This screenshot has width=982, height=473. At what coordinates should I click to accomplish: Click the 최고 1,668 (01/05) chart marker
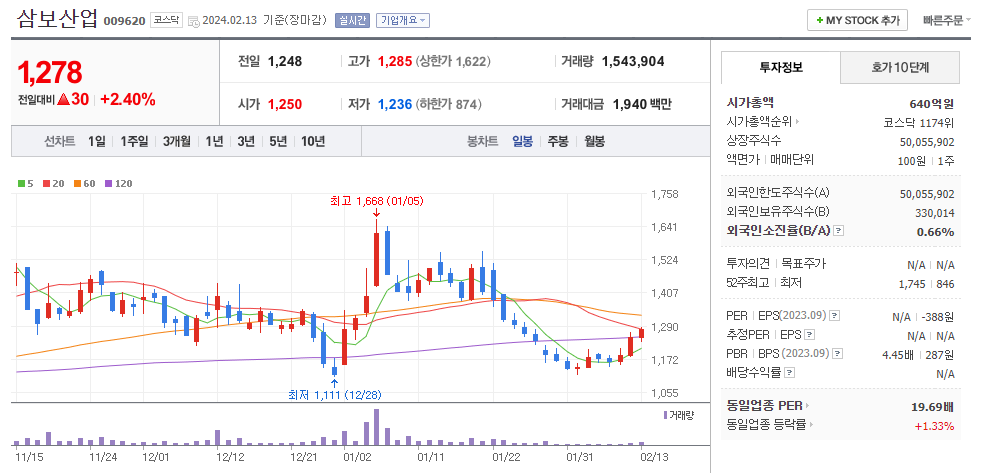376,201
